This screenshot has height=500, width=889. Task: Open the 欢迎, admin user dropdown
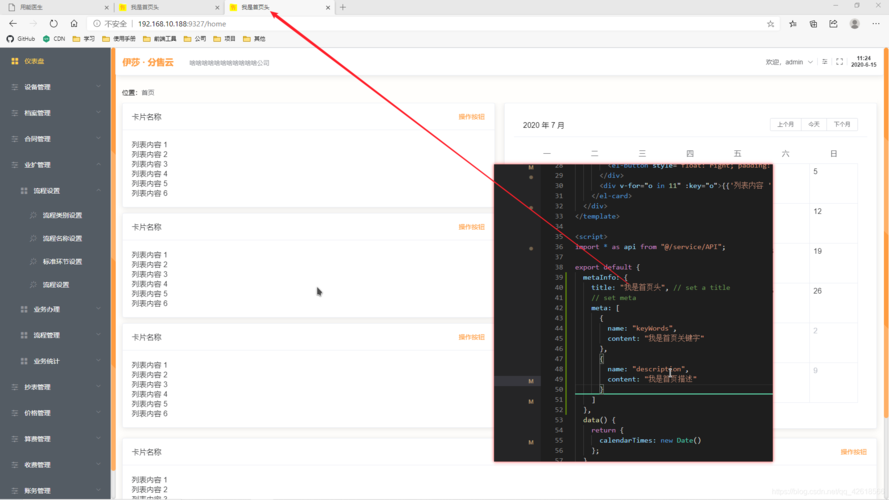(789, 62)
